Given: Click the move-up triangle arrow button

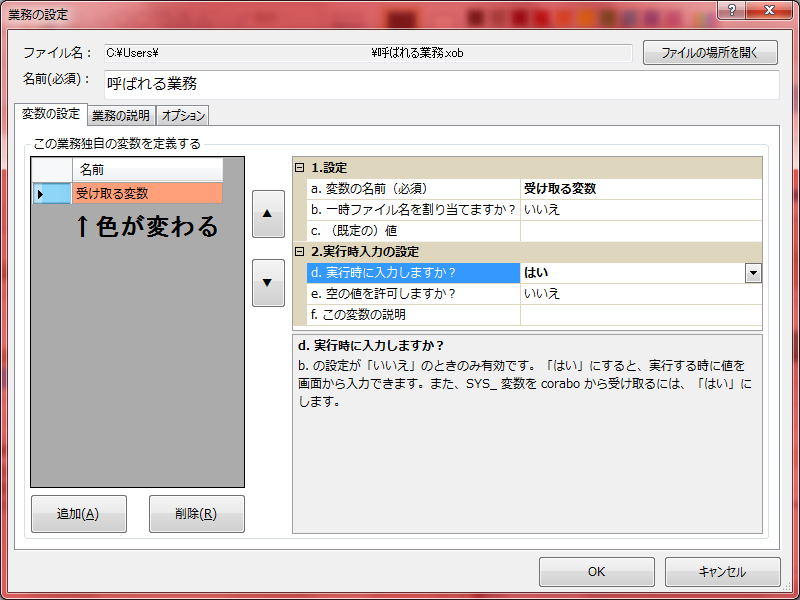Looking at the screenshot, I should tap(268, 214).
